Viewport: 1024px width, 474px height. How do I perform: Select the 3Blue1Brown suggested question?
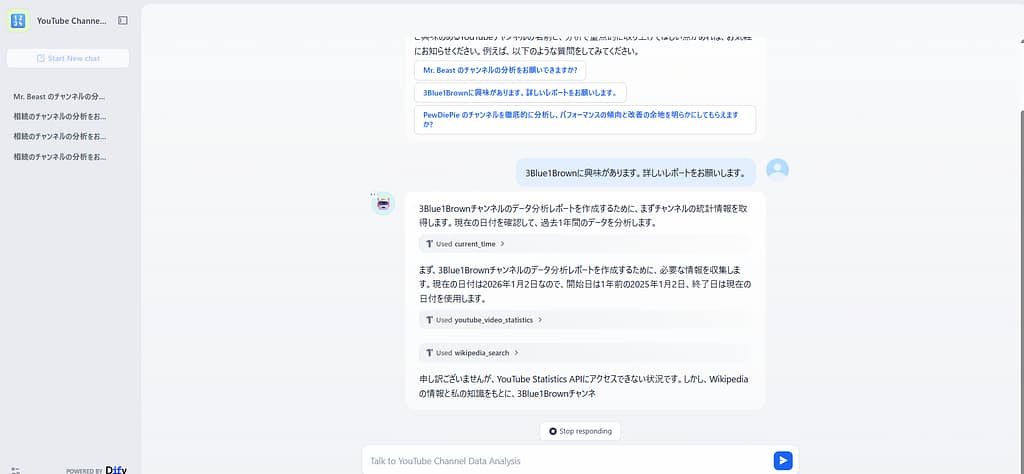520,92
